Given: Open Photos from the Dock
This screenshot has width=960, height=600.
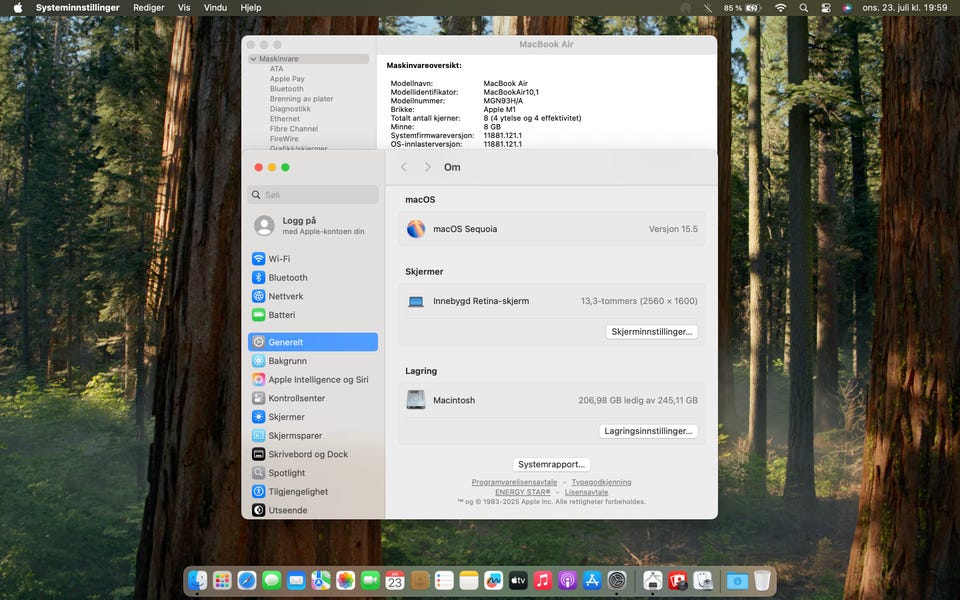Looking at the screenshot, I should point(345,580).
